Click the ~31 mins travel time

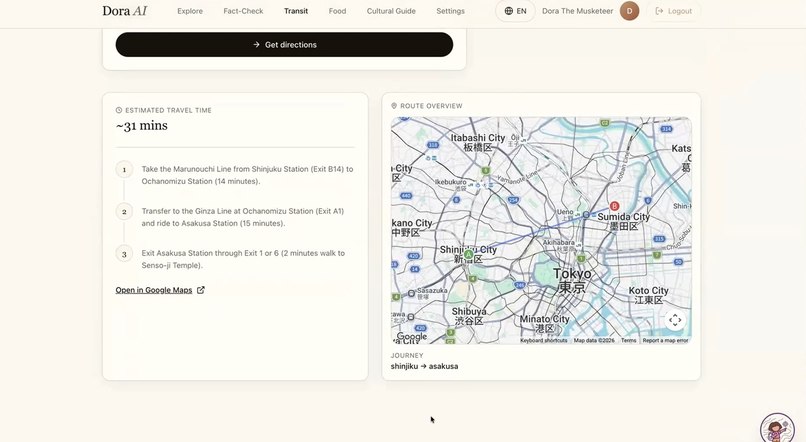(142, 125)
